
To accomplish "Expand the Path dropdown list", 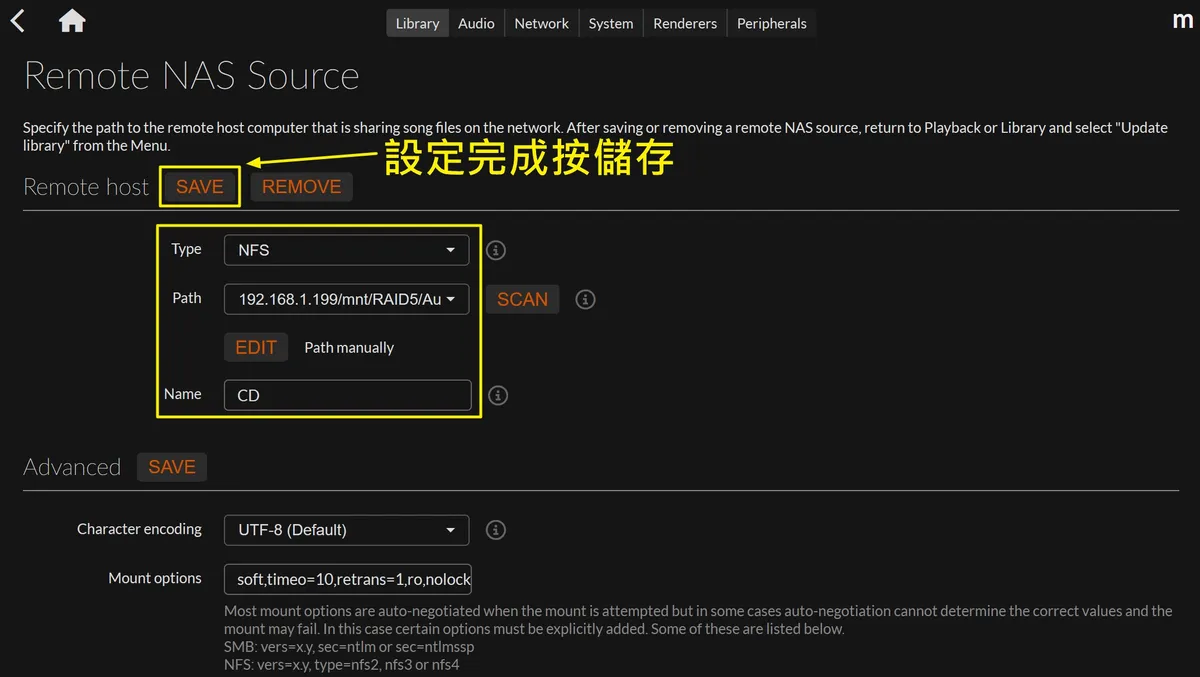I will click(x=346, y=299).
